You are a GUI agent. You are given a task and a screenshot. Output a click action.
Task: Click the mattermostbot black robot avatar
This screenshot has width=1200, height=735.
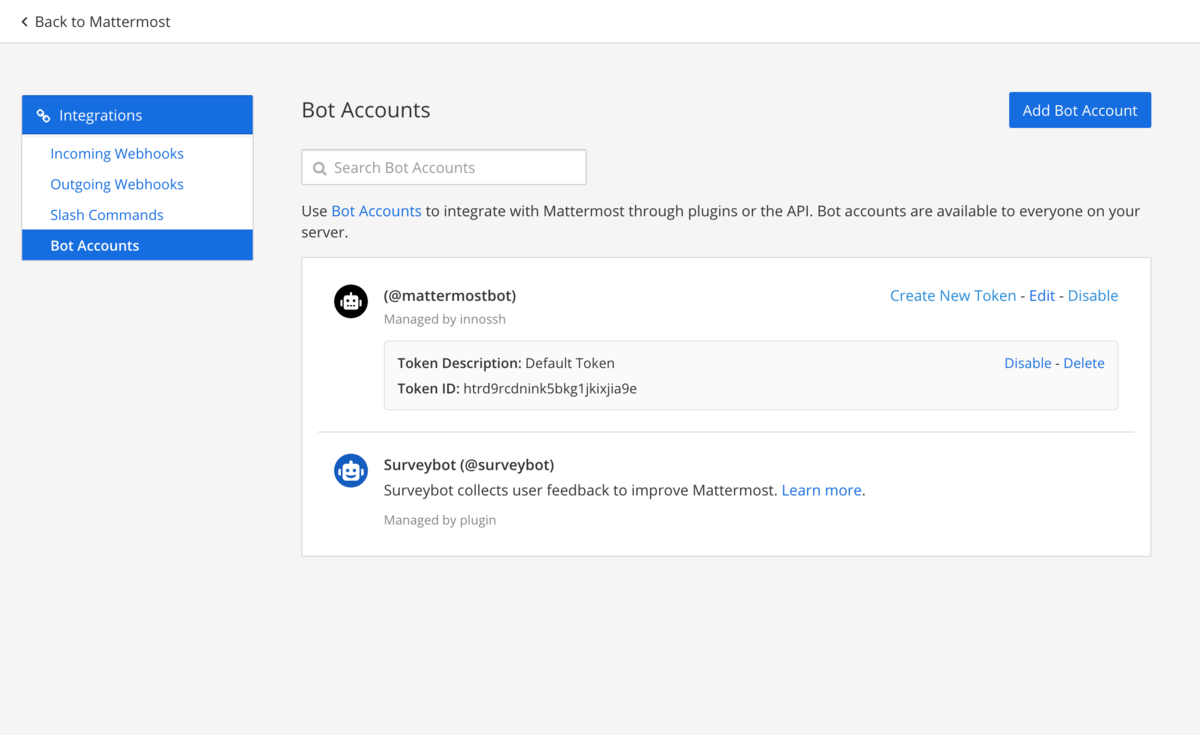click(351, 301)
